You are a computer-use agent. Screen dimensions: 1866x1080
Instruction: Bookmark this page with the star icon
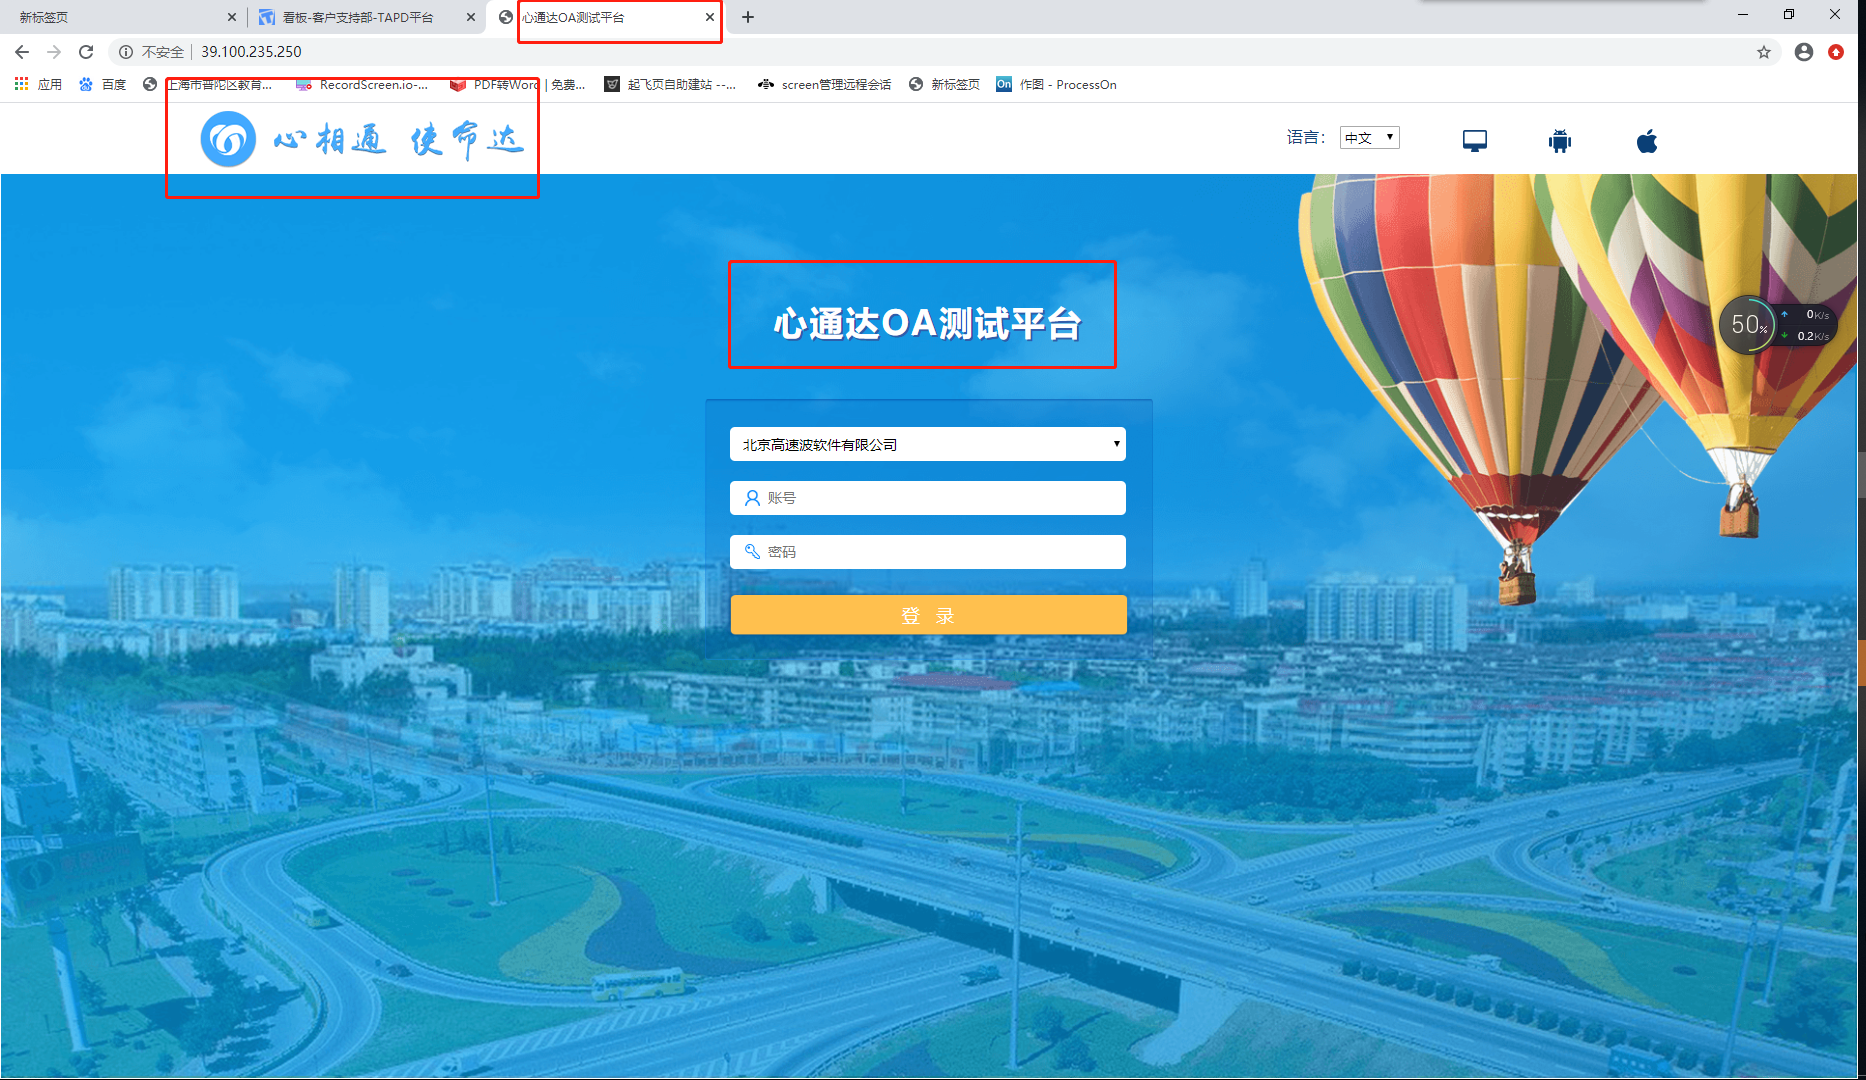click(1764, 52)
